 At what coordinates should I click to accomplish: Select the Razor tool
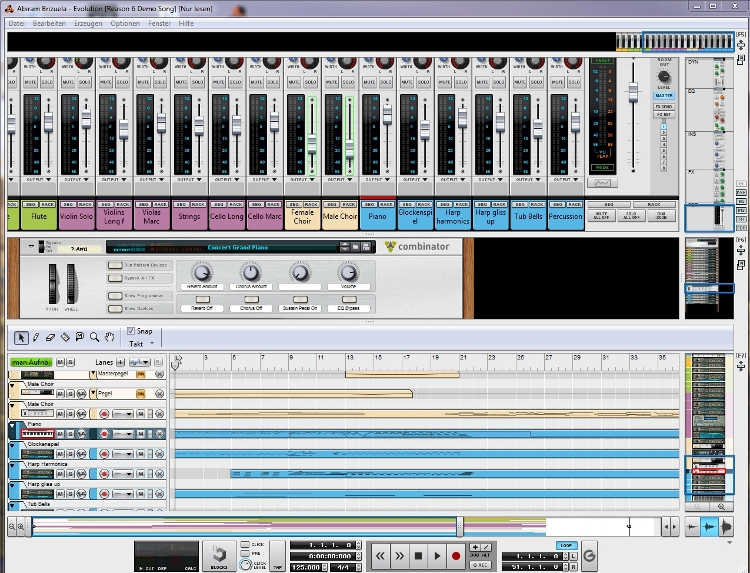click(x=65, y=337)
